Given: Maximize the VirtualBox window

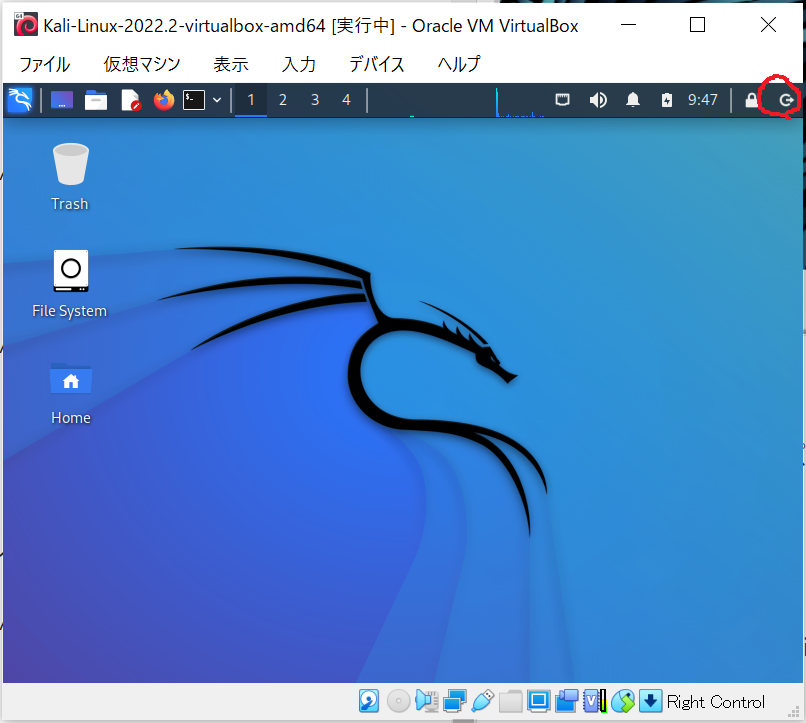Looking at the screenshot, I should 697,25.
